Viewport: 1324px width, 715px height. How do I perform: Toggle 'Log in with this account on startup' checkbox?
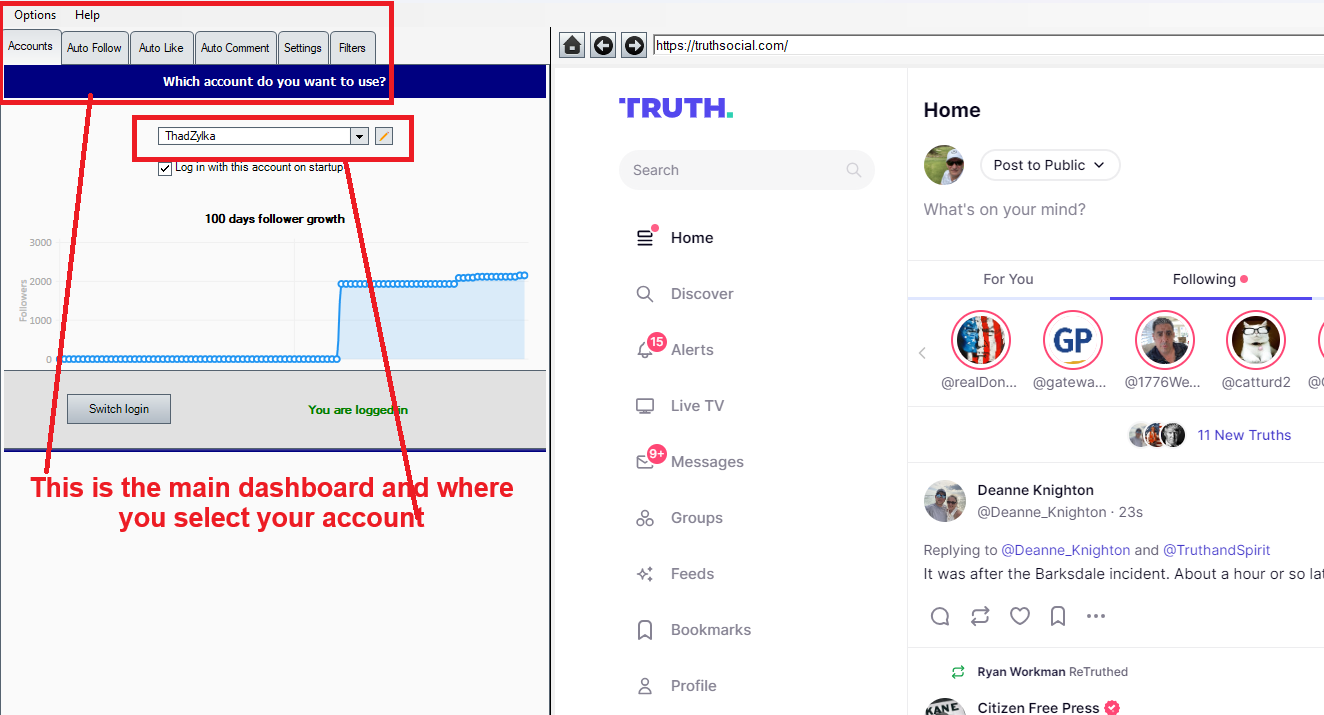[165, 169]
